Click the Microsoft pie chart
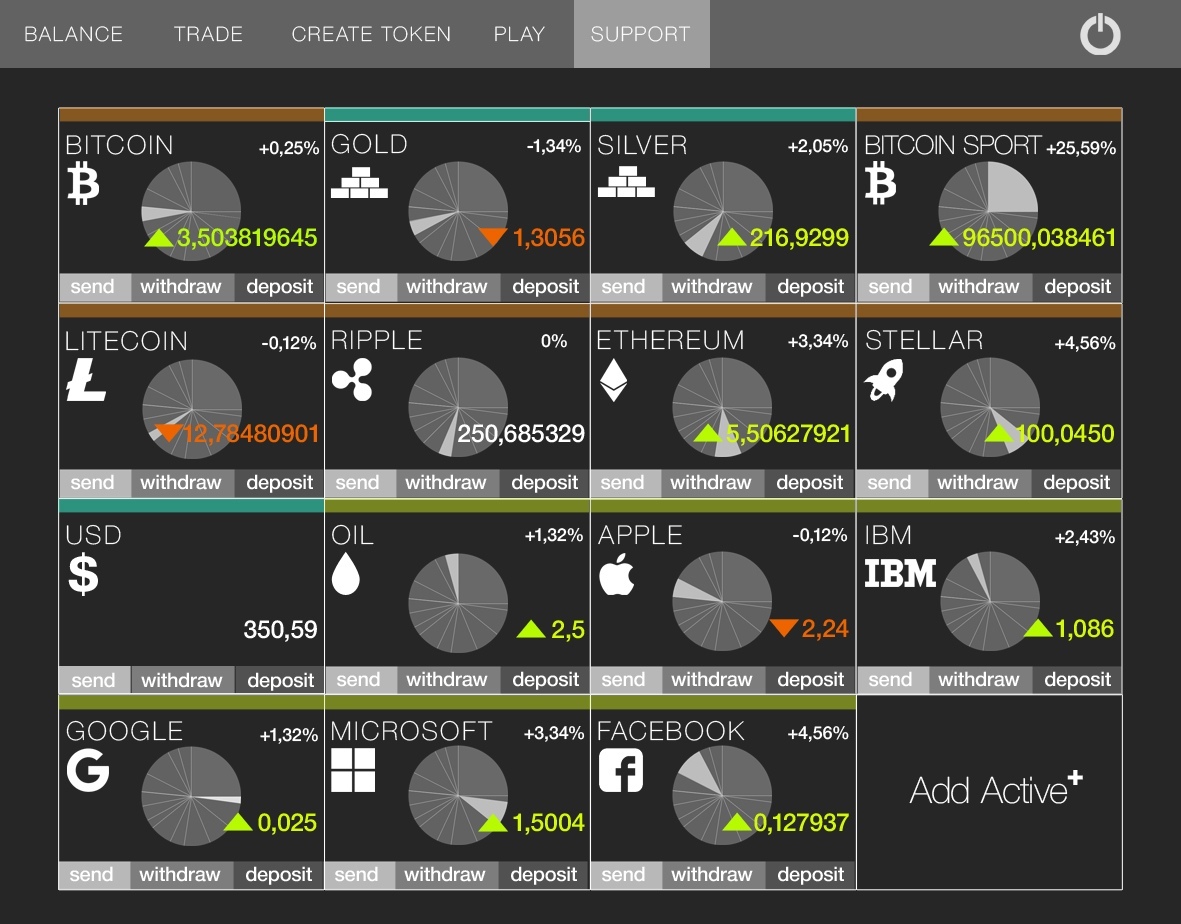This screenshot has height=924, width=1181. (458, 796)
